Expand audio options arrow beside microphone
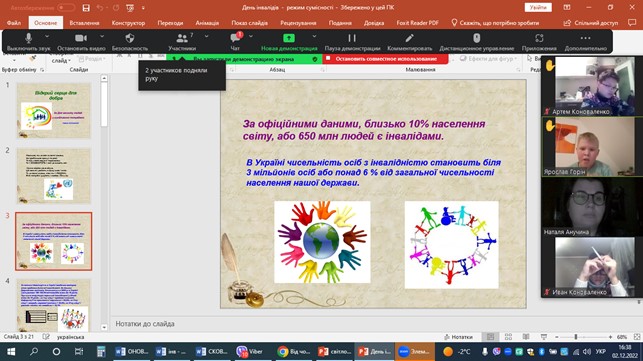643x361 pixels. [47, 36]
